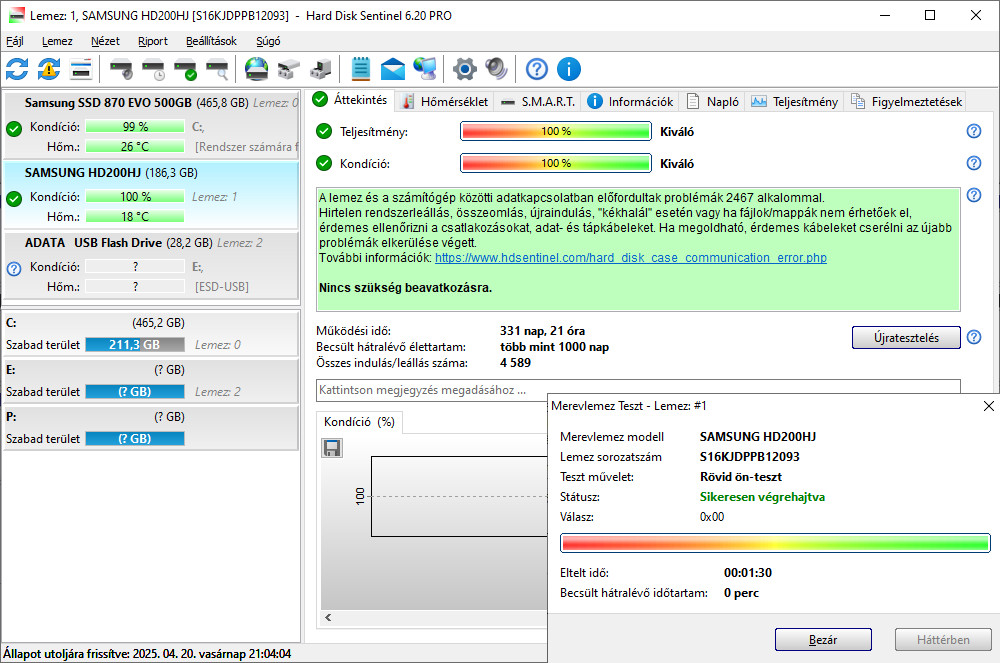Screen dimensions: 1000x663
Task: Open the hdsentinel.com communication error link
Action: tap(631, 258)
